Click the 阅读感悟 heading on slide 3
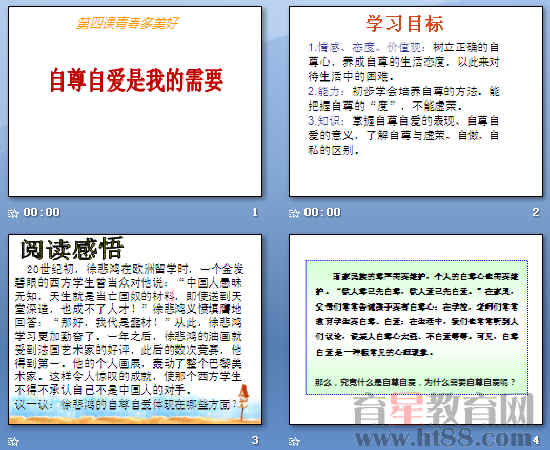550x450 pixels. 72,249
